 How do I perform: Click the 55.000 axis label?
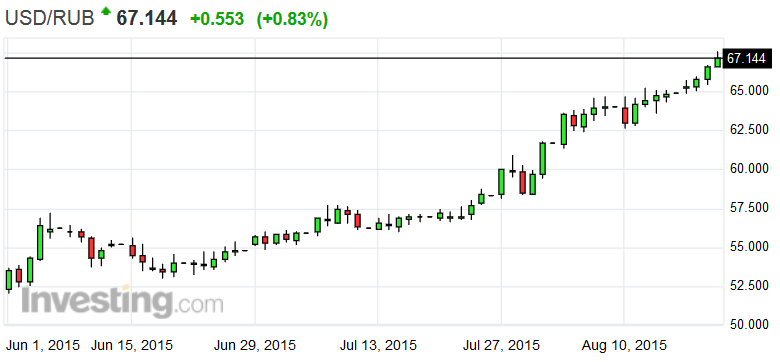pos(748,247)
